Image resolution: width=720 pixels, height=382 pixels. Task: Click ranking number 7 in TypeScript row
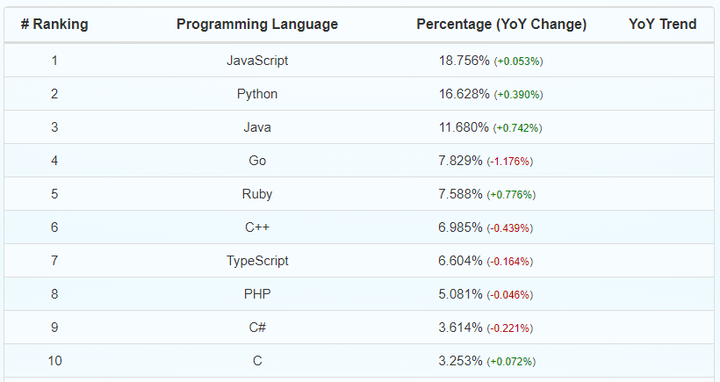click(54, 261)
